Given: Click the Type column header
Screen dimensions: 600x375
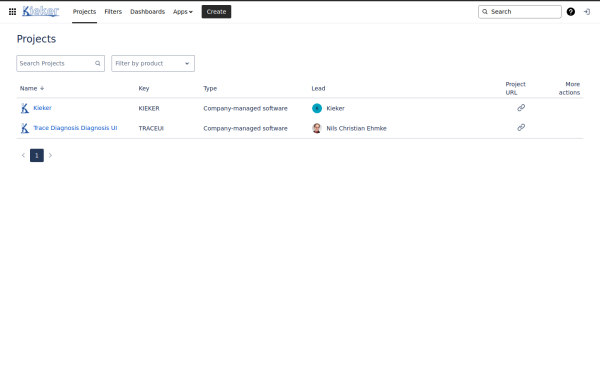Looking at the screenshot, I should (x=210, y=88).
